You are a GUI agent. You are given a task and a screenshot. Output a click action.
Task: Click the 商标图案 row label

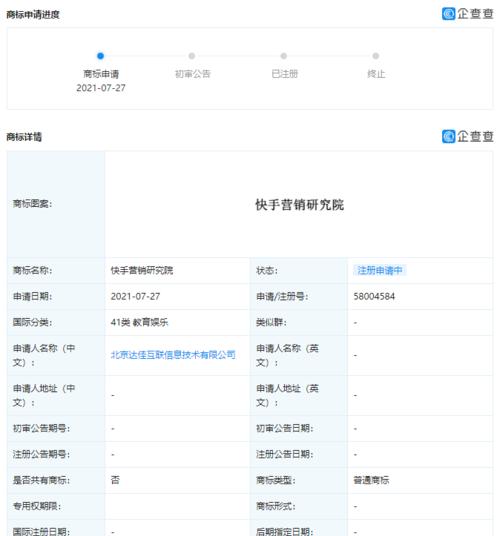pos(32,204)
